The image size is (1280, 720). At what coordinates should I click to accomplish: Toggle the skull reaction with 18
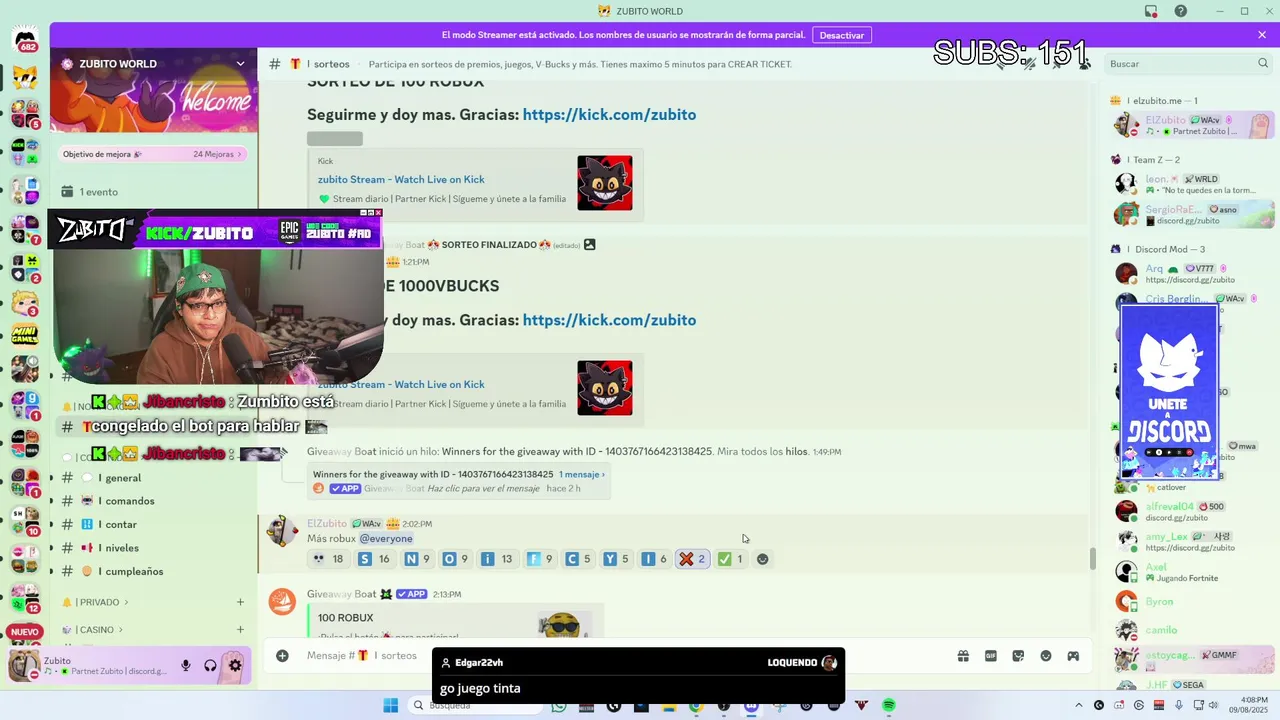pos(328,559)
